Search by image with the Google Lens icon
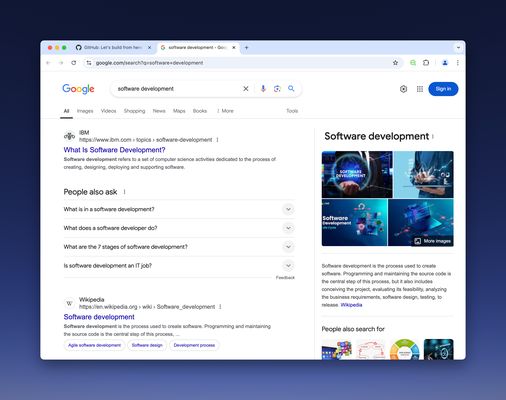 click(x=277, y=89)
